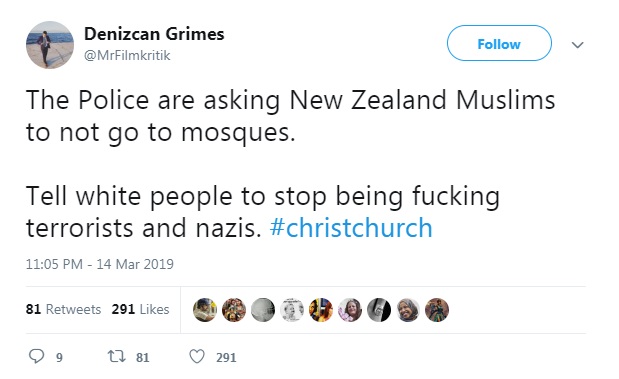
Task: Click the second liker avatar
Action: pos(234,310)
